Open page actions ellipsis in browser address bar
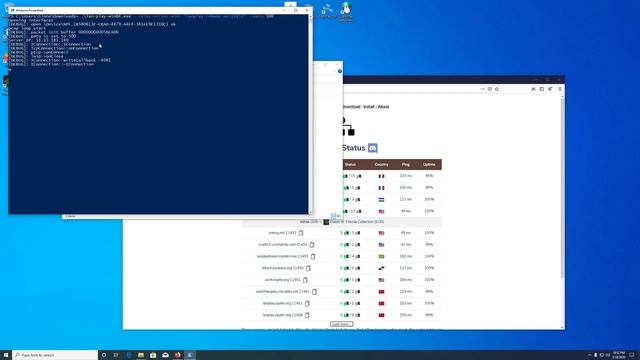This screenshot has width=640, height=360. (x=482, y=89)
